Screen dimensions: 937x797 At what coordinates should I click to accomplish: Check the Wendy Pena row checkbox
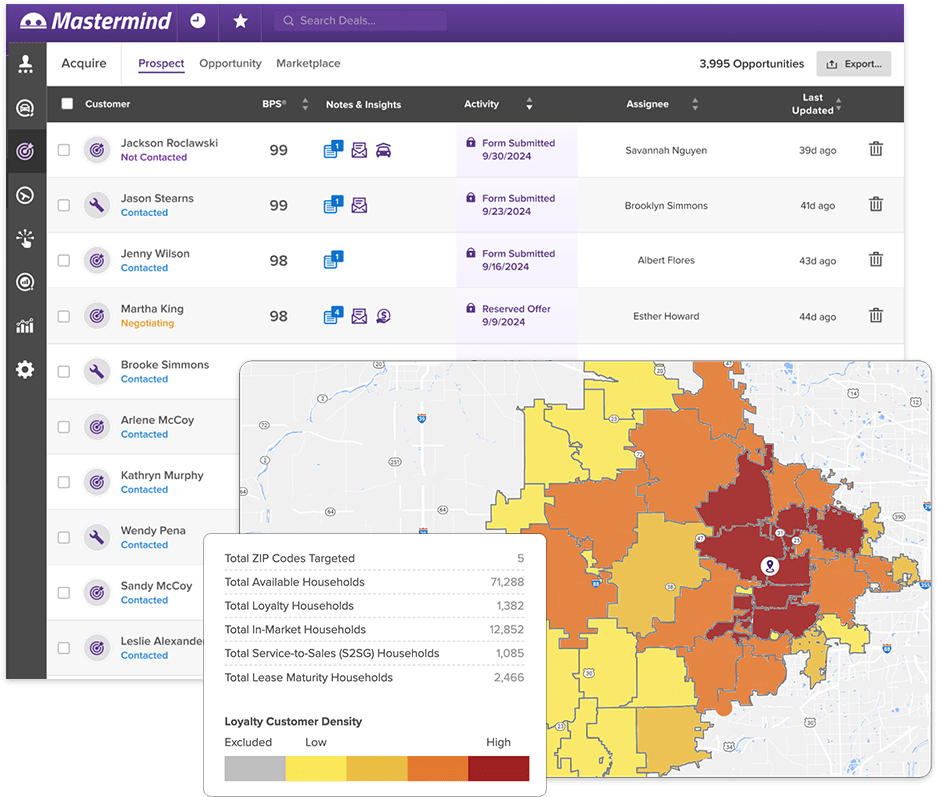pyautogui.click(x=63, y=538)
